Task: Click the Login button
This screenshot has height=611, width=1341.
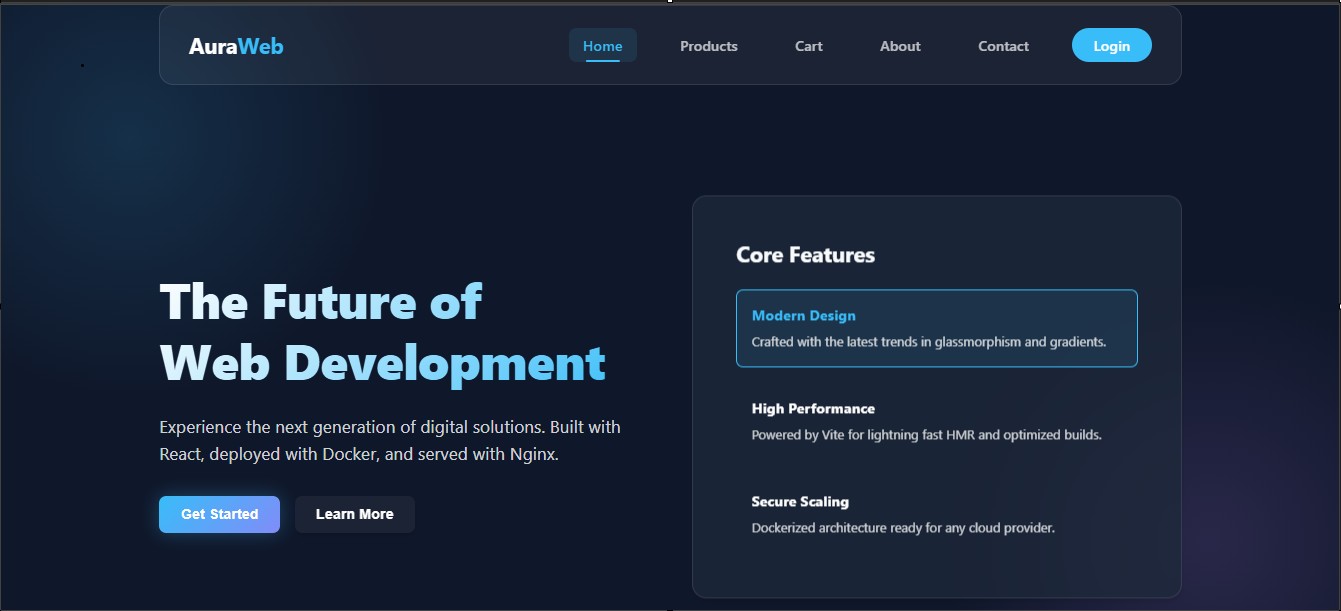Action: [1111, 45]
